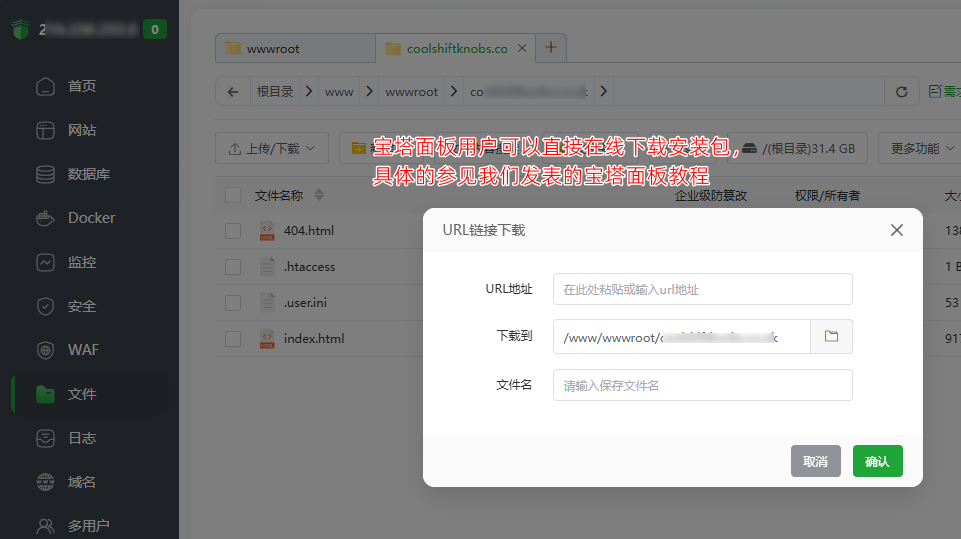Image resolution: width=961 pixels, height=539 pixels.
Task: Check the .user.ini file checkbox
Action: click(x=233, y=302)
